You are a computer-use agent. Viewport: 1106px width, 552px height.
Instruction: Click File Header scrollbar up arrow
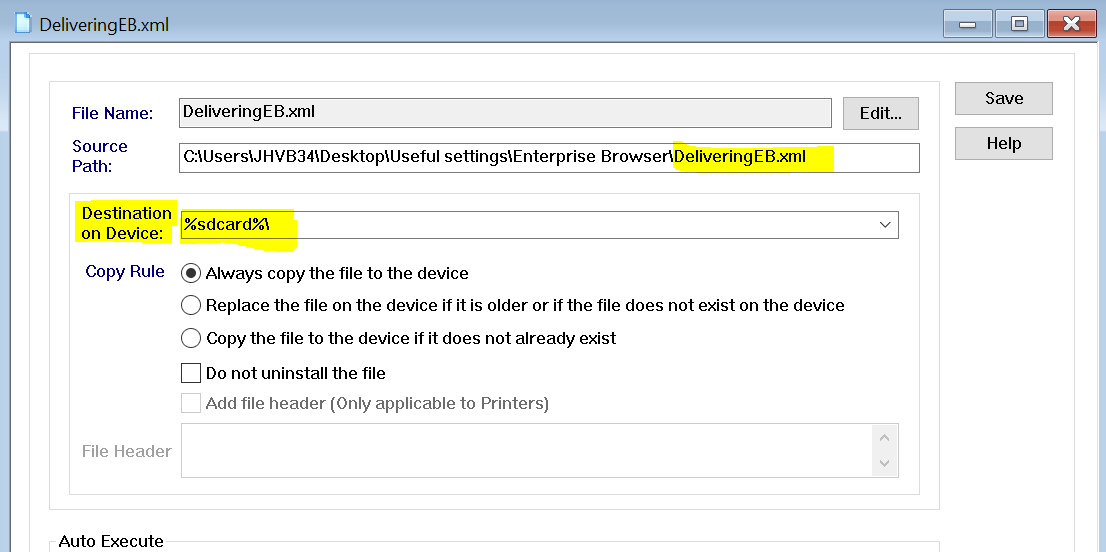[884, 438]
